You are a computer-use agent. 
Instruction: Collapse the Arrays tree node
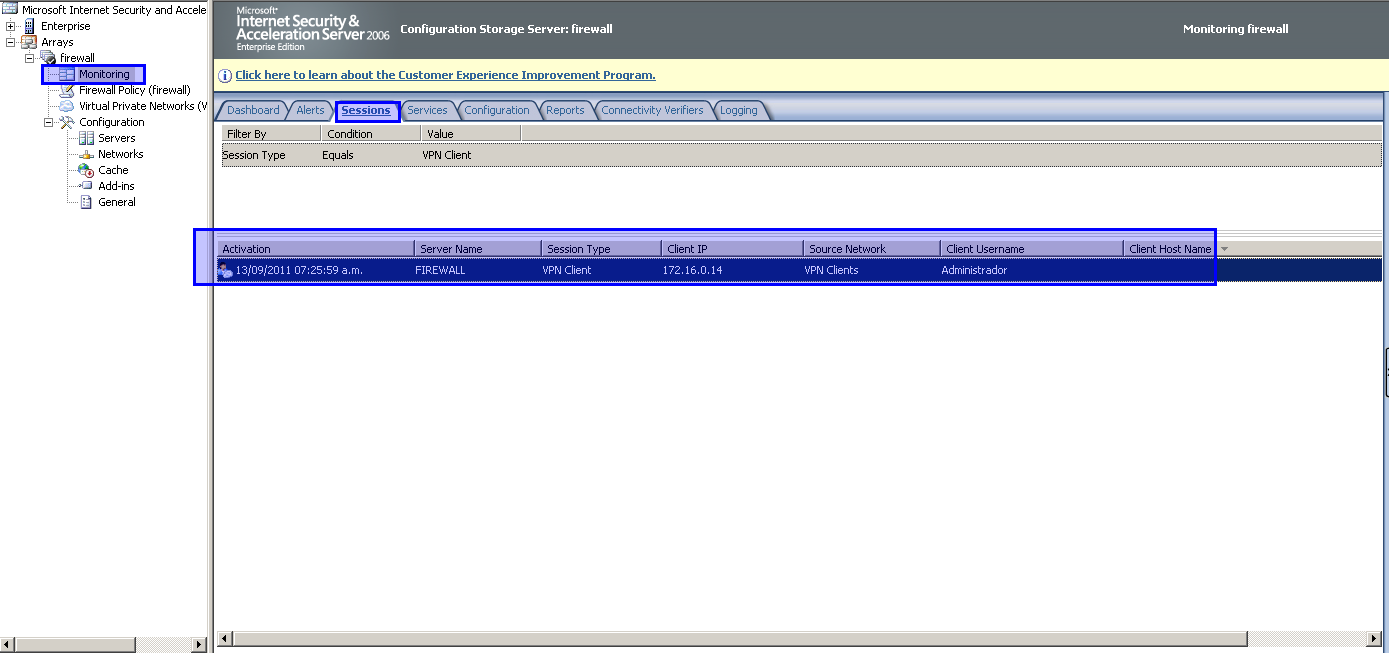click(x=11, y=42)
